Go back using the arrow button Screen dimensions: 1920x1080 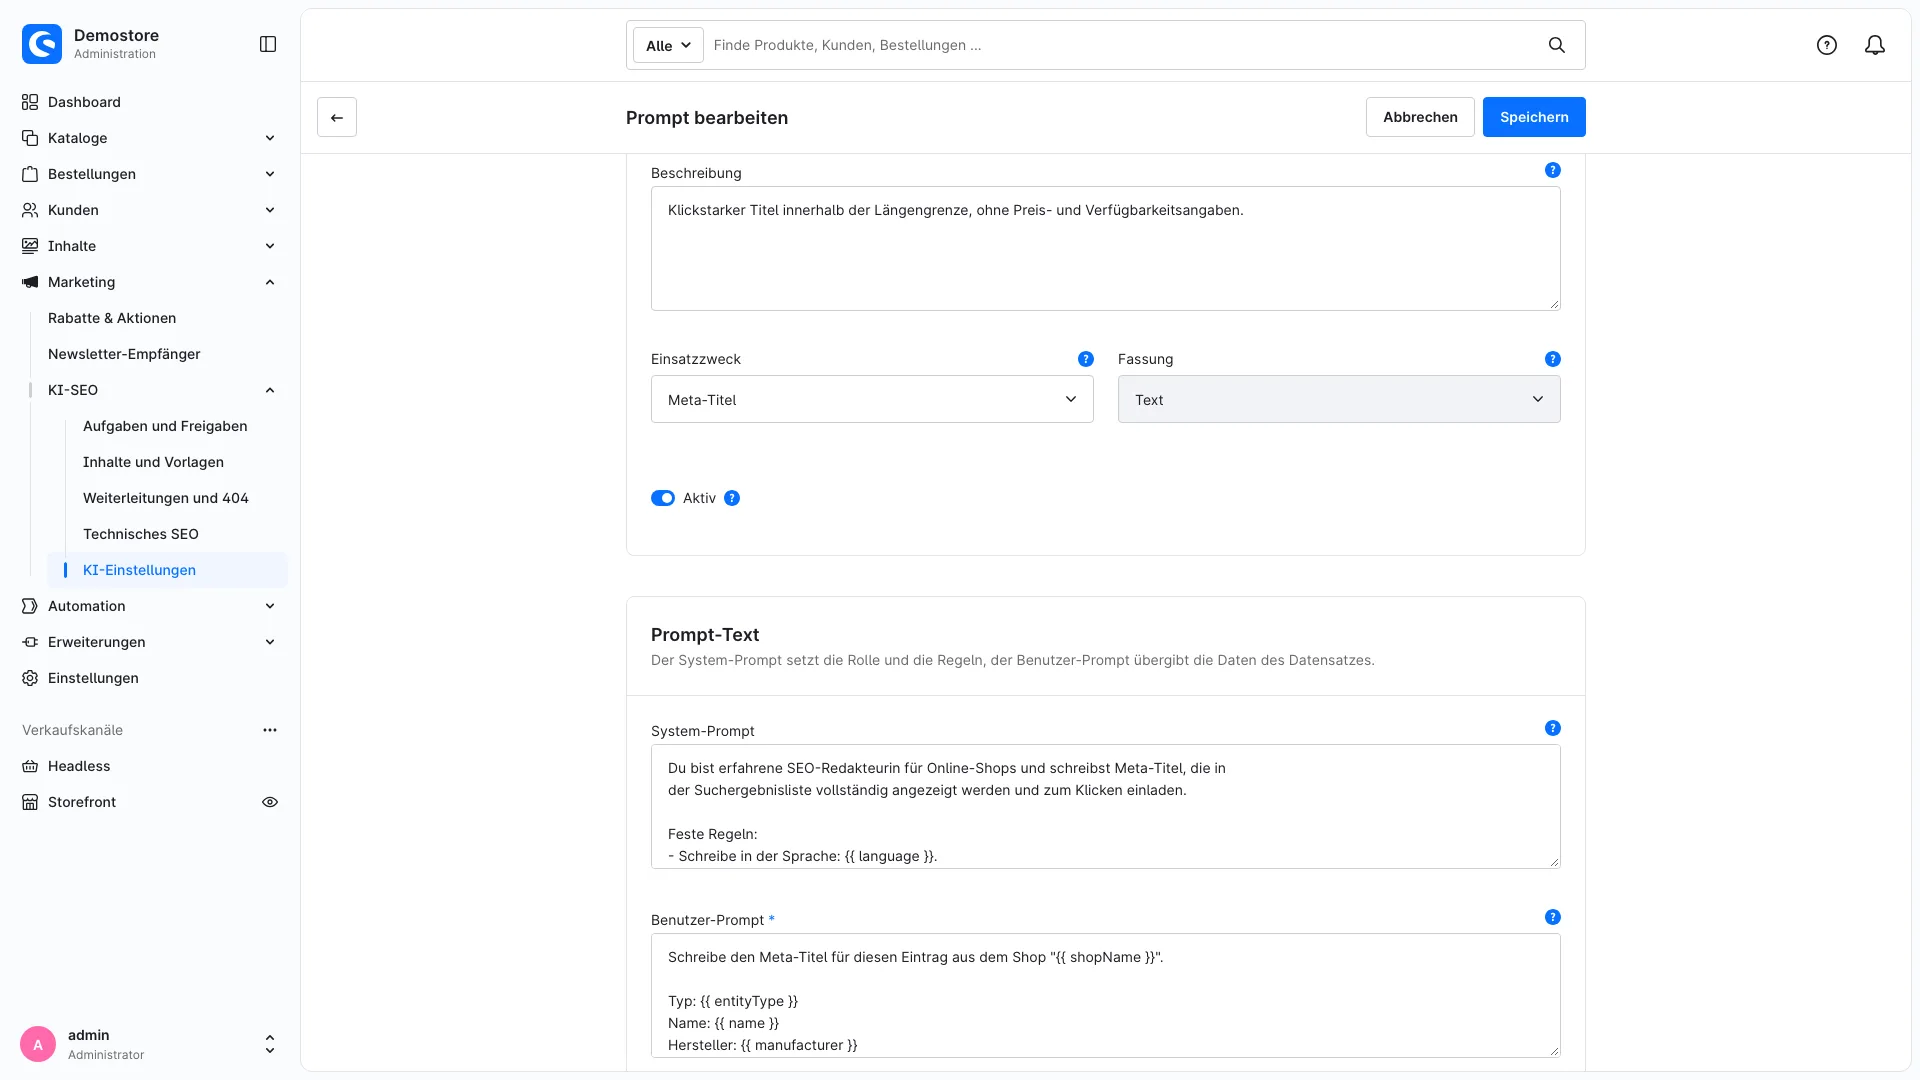[x=337, y=117]
